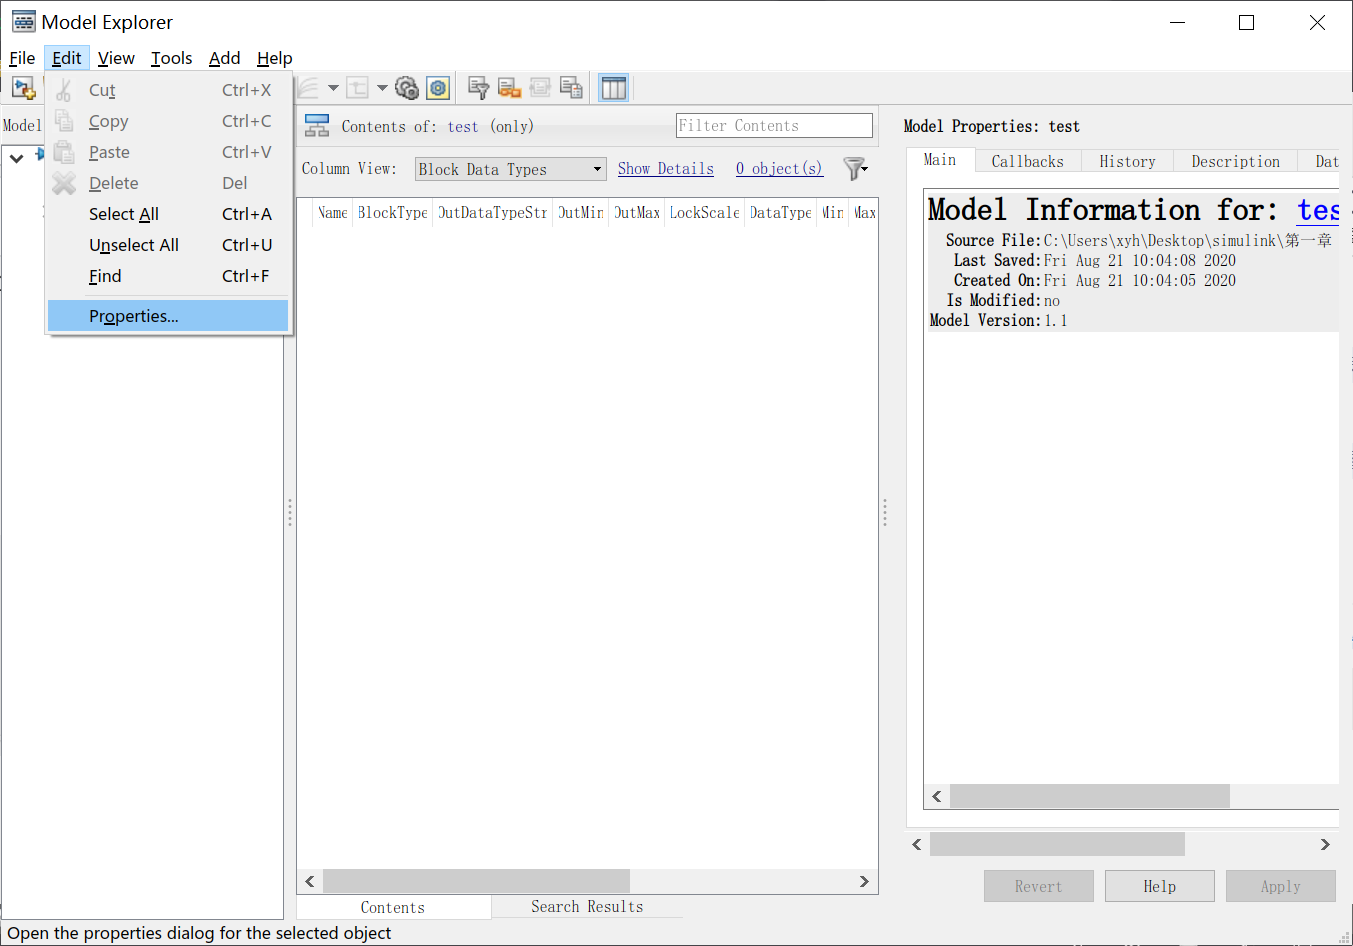The image size is (1353, 946).
Task: Click the gray gears update diagram icon
Action: [407, 88]
